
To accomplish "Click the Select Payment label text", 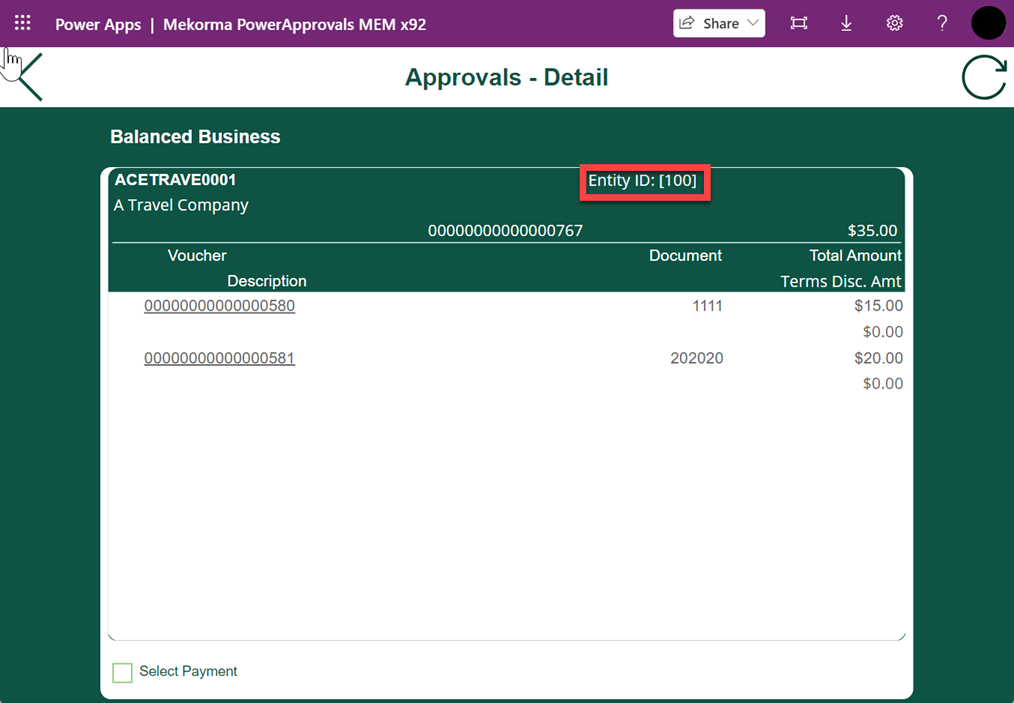I will point(188,671).
